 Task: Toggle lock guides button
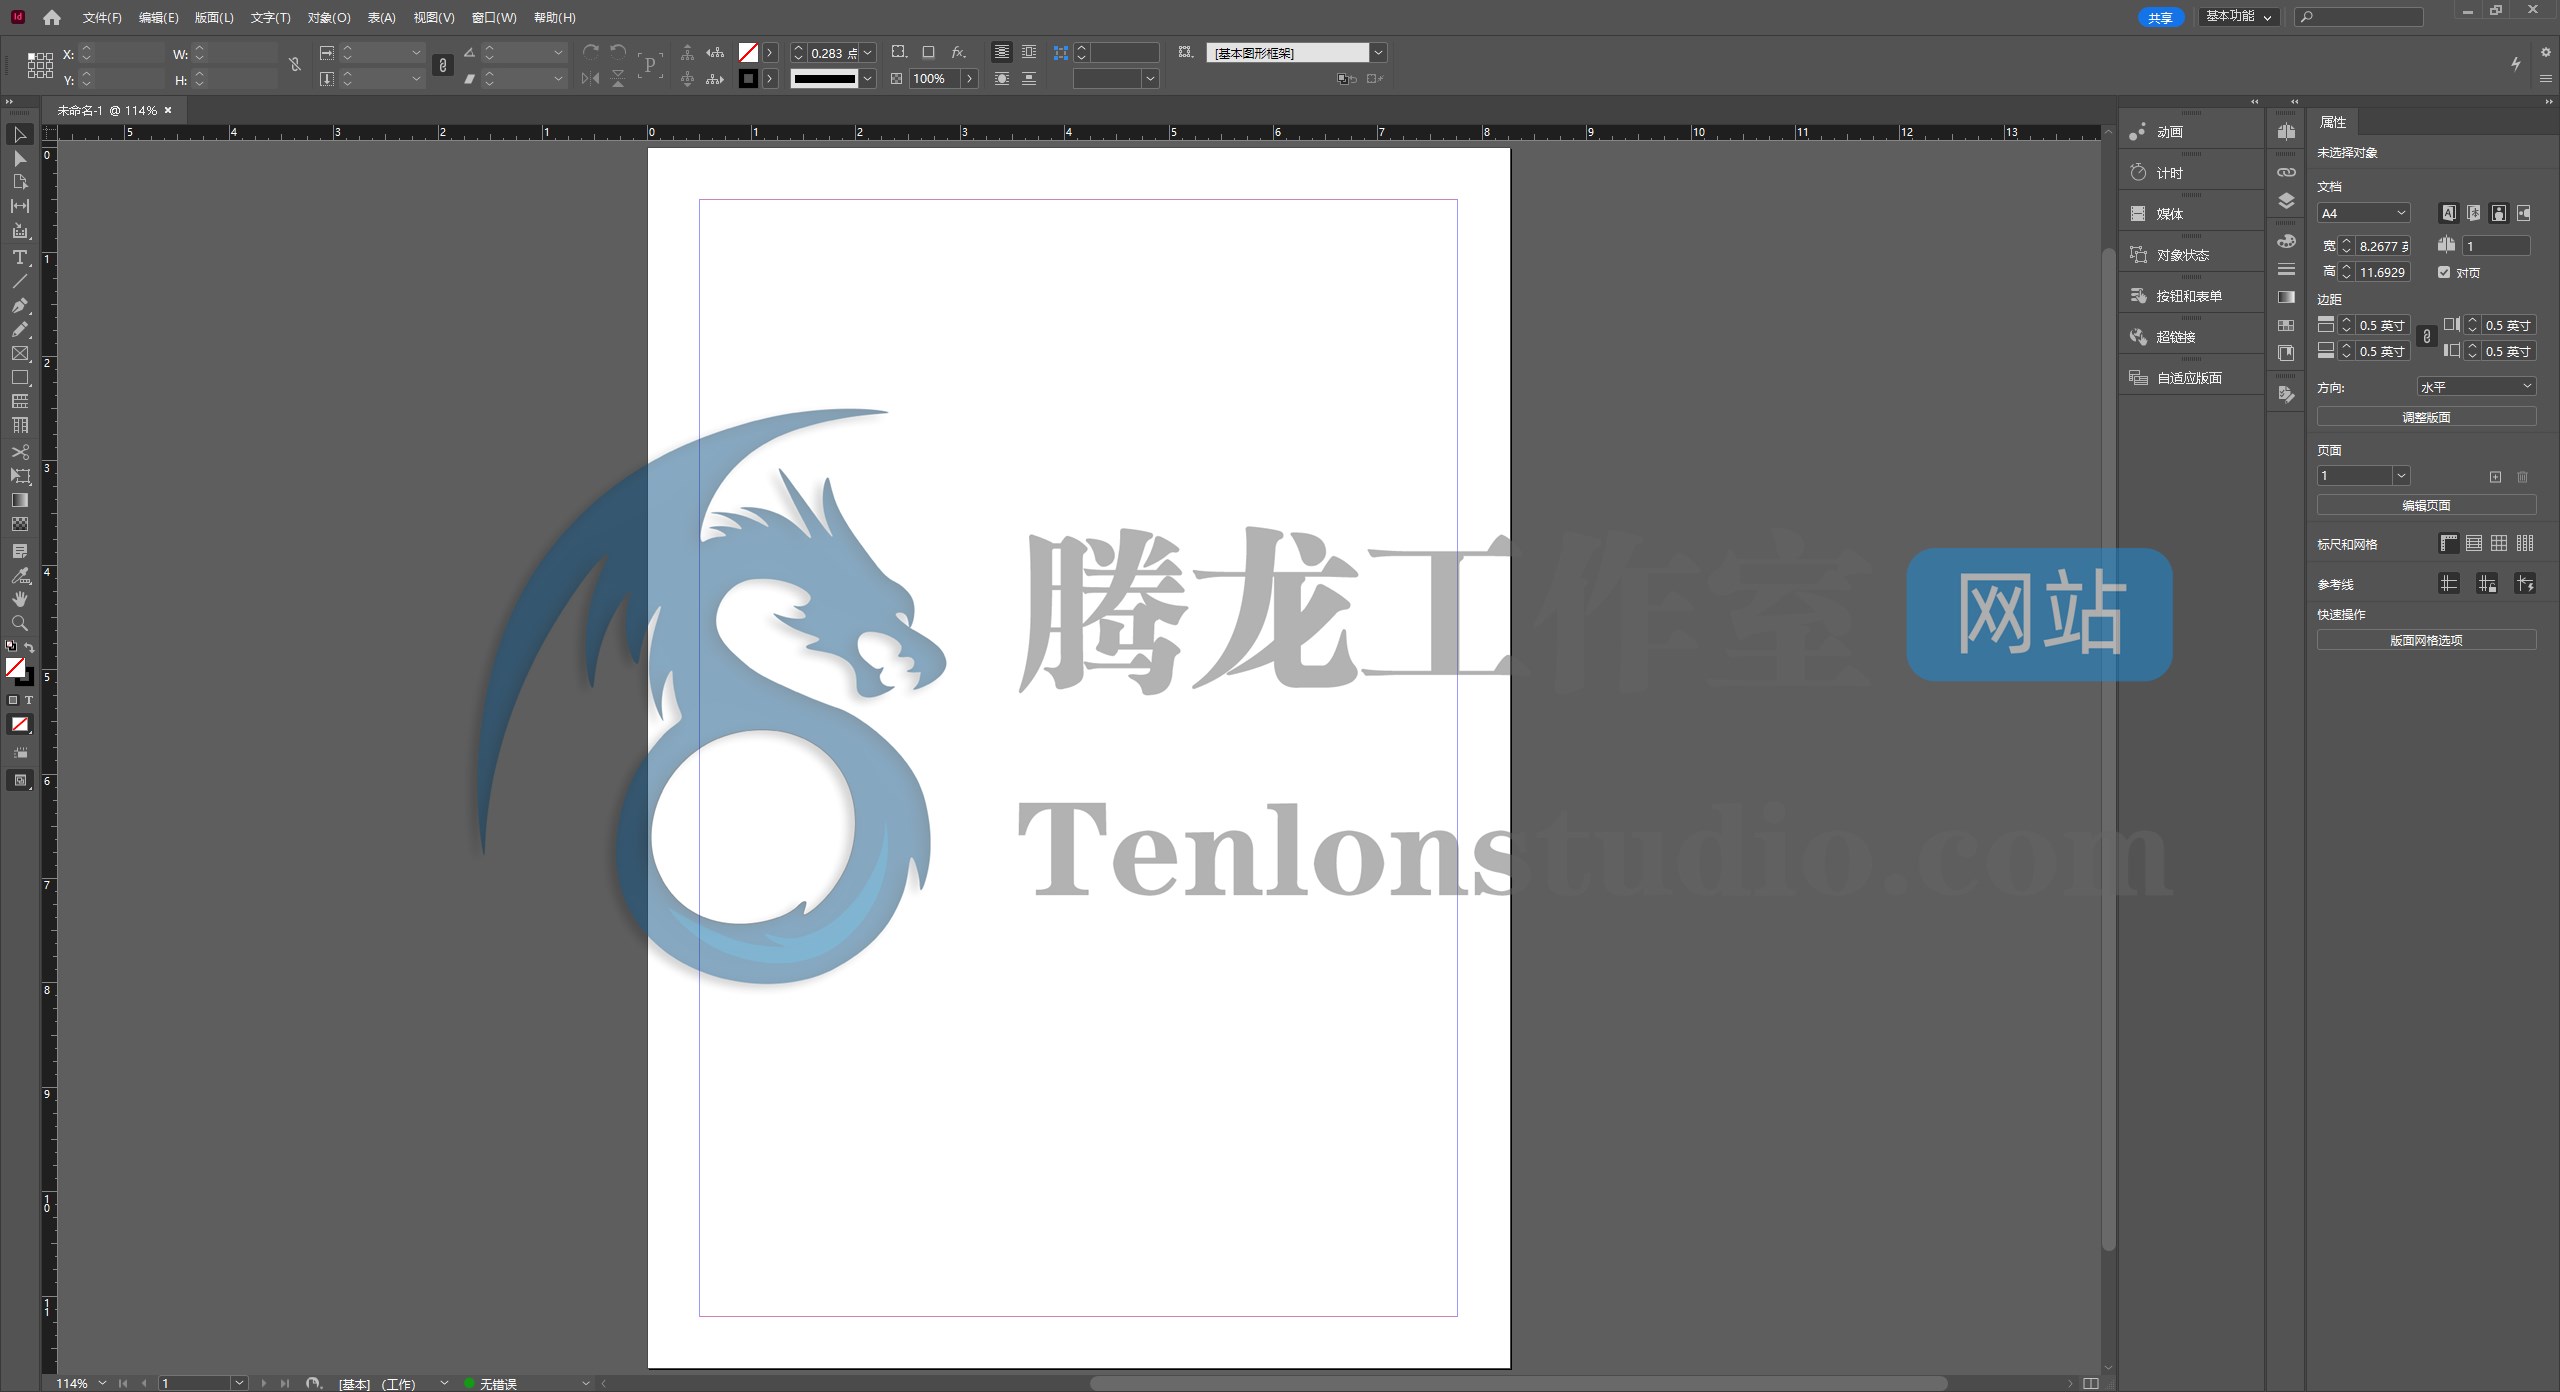pyautogui.click(x=2487, y=583)
